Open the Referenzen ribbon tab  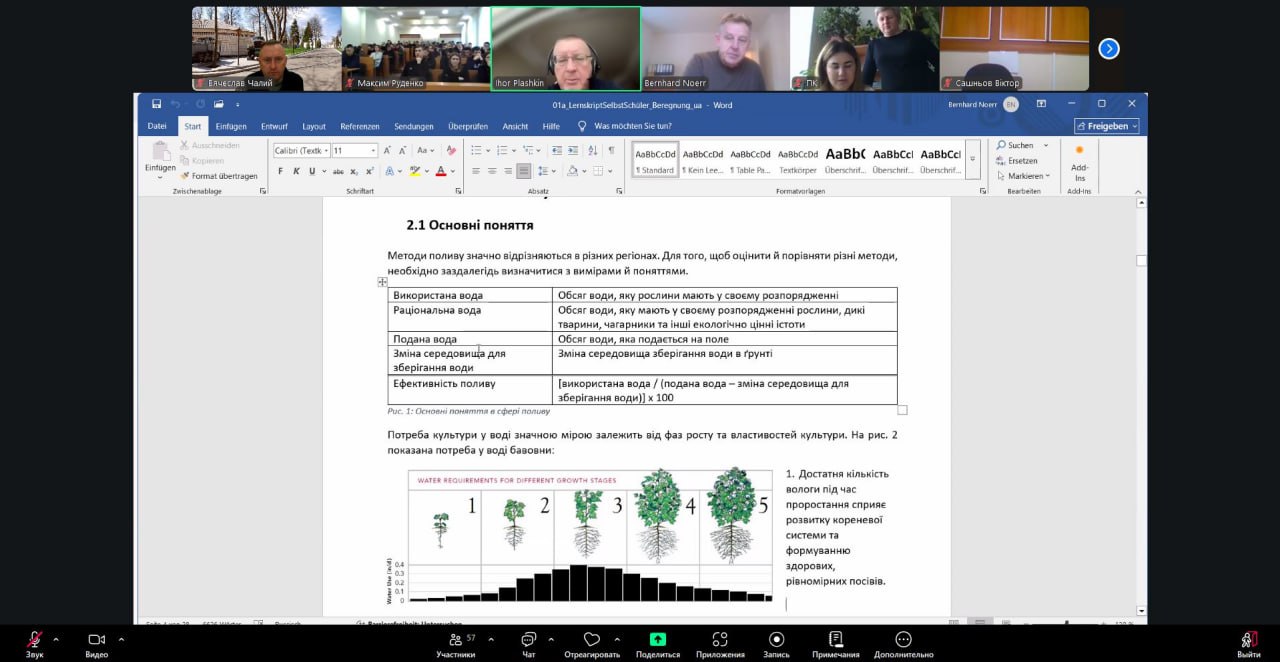(359, 127)
